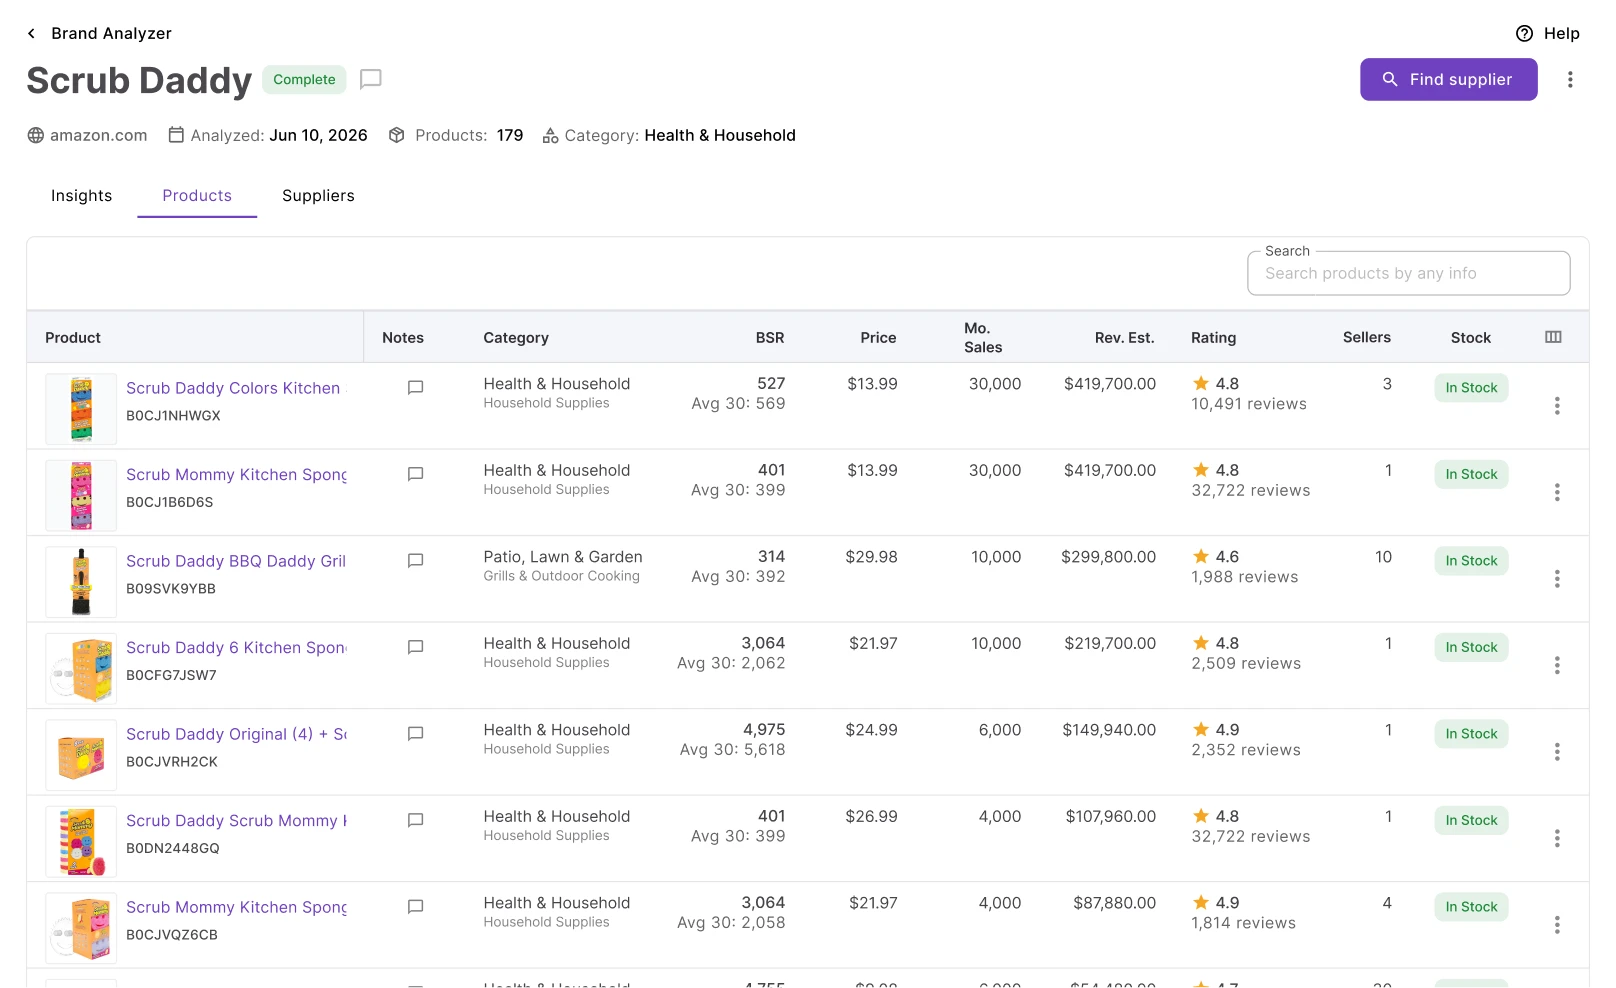Sort by Mo. Sales column header
Viewport: 1616px width, 988px height.
point(983,338)
